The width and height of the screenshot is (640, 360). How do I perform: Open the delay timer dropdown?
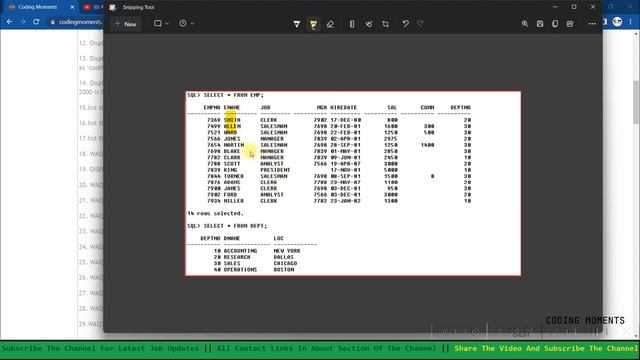[186, 24]
